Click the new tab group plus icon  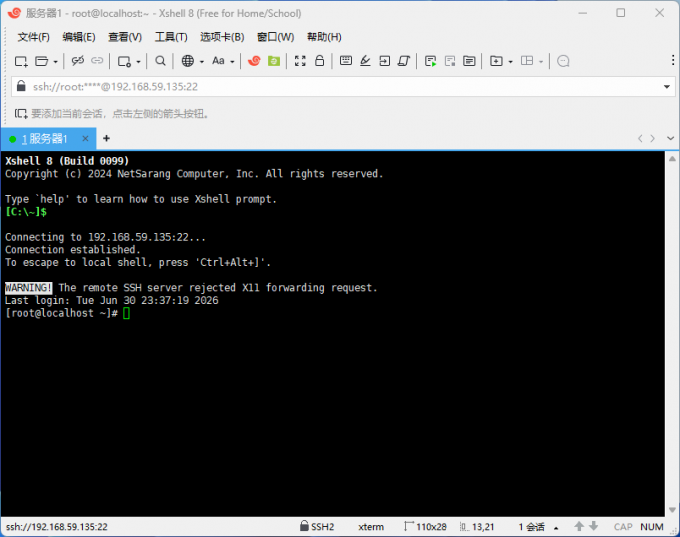[x=496, y=61]
